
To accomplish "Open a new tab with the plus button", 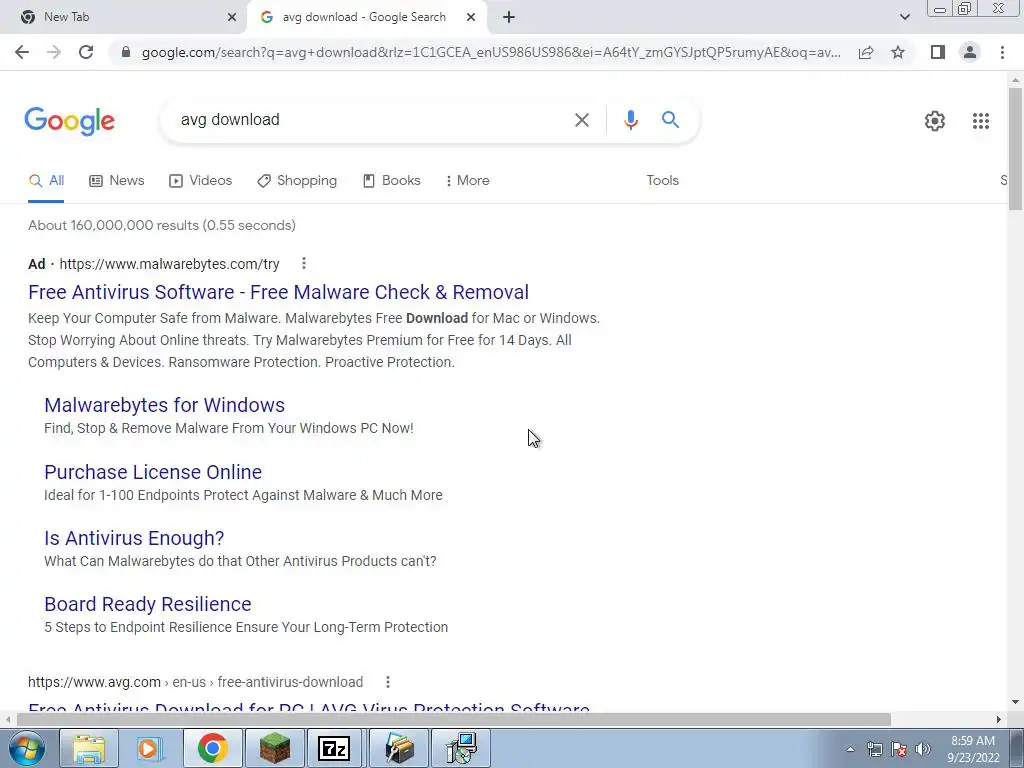I will pyautogui.click(x=509, y=18).
